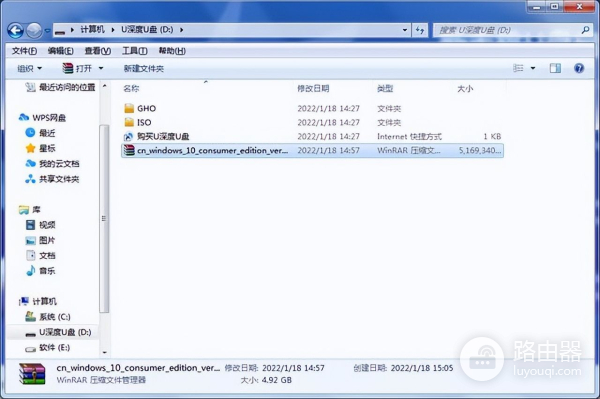This screenshot has width=600, height=399.
Task: Select U深度U盘 (D:) in the address bar
Action: 147,29
